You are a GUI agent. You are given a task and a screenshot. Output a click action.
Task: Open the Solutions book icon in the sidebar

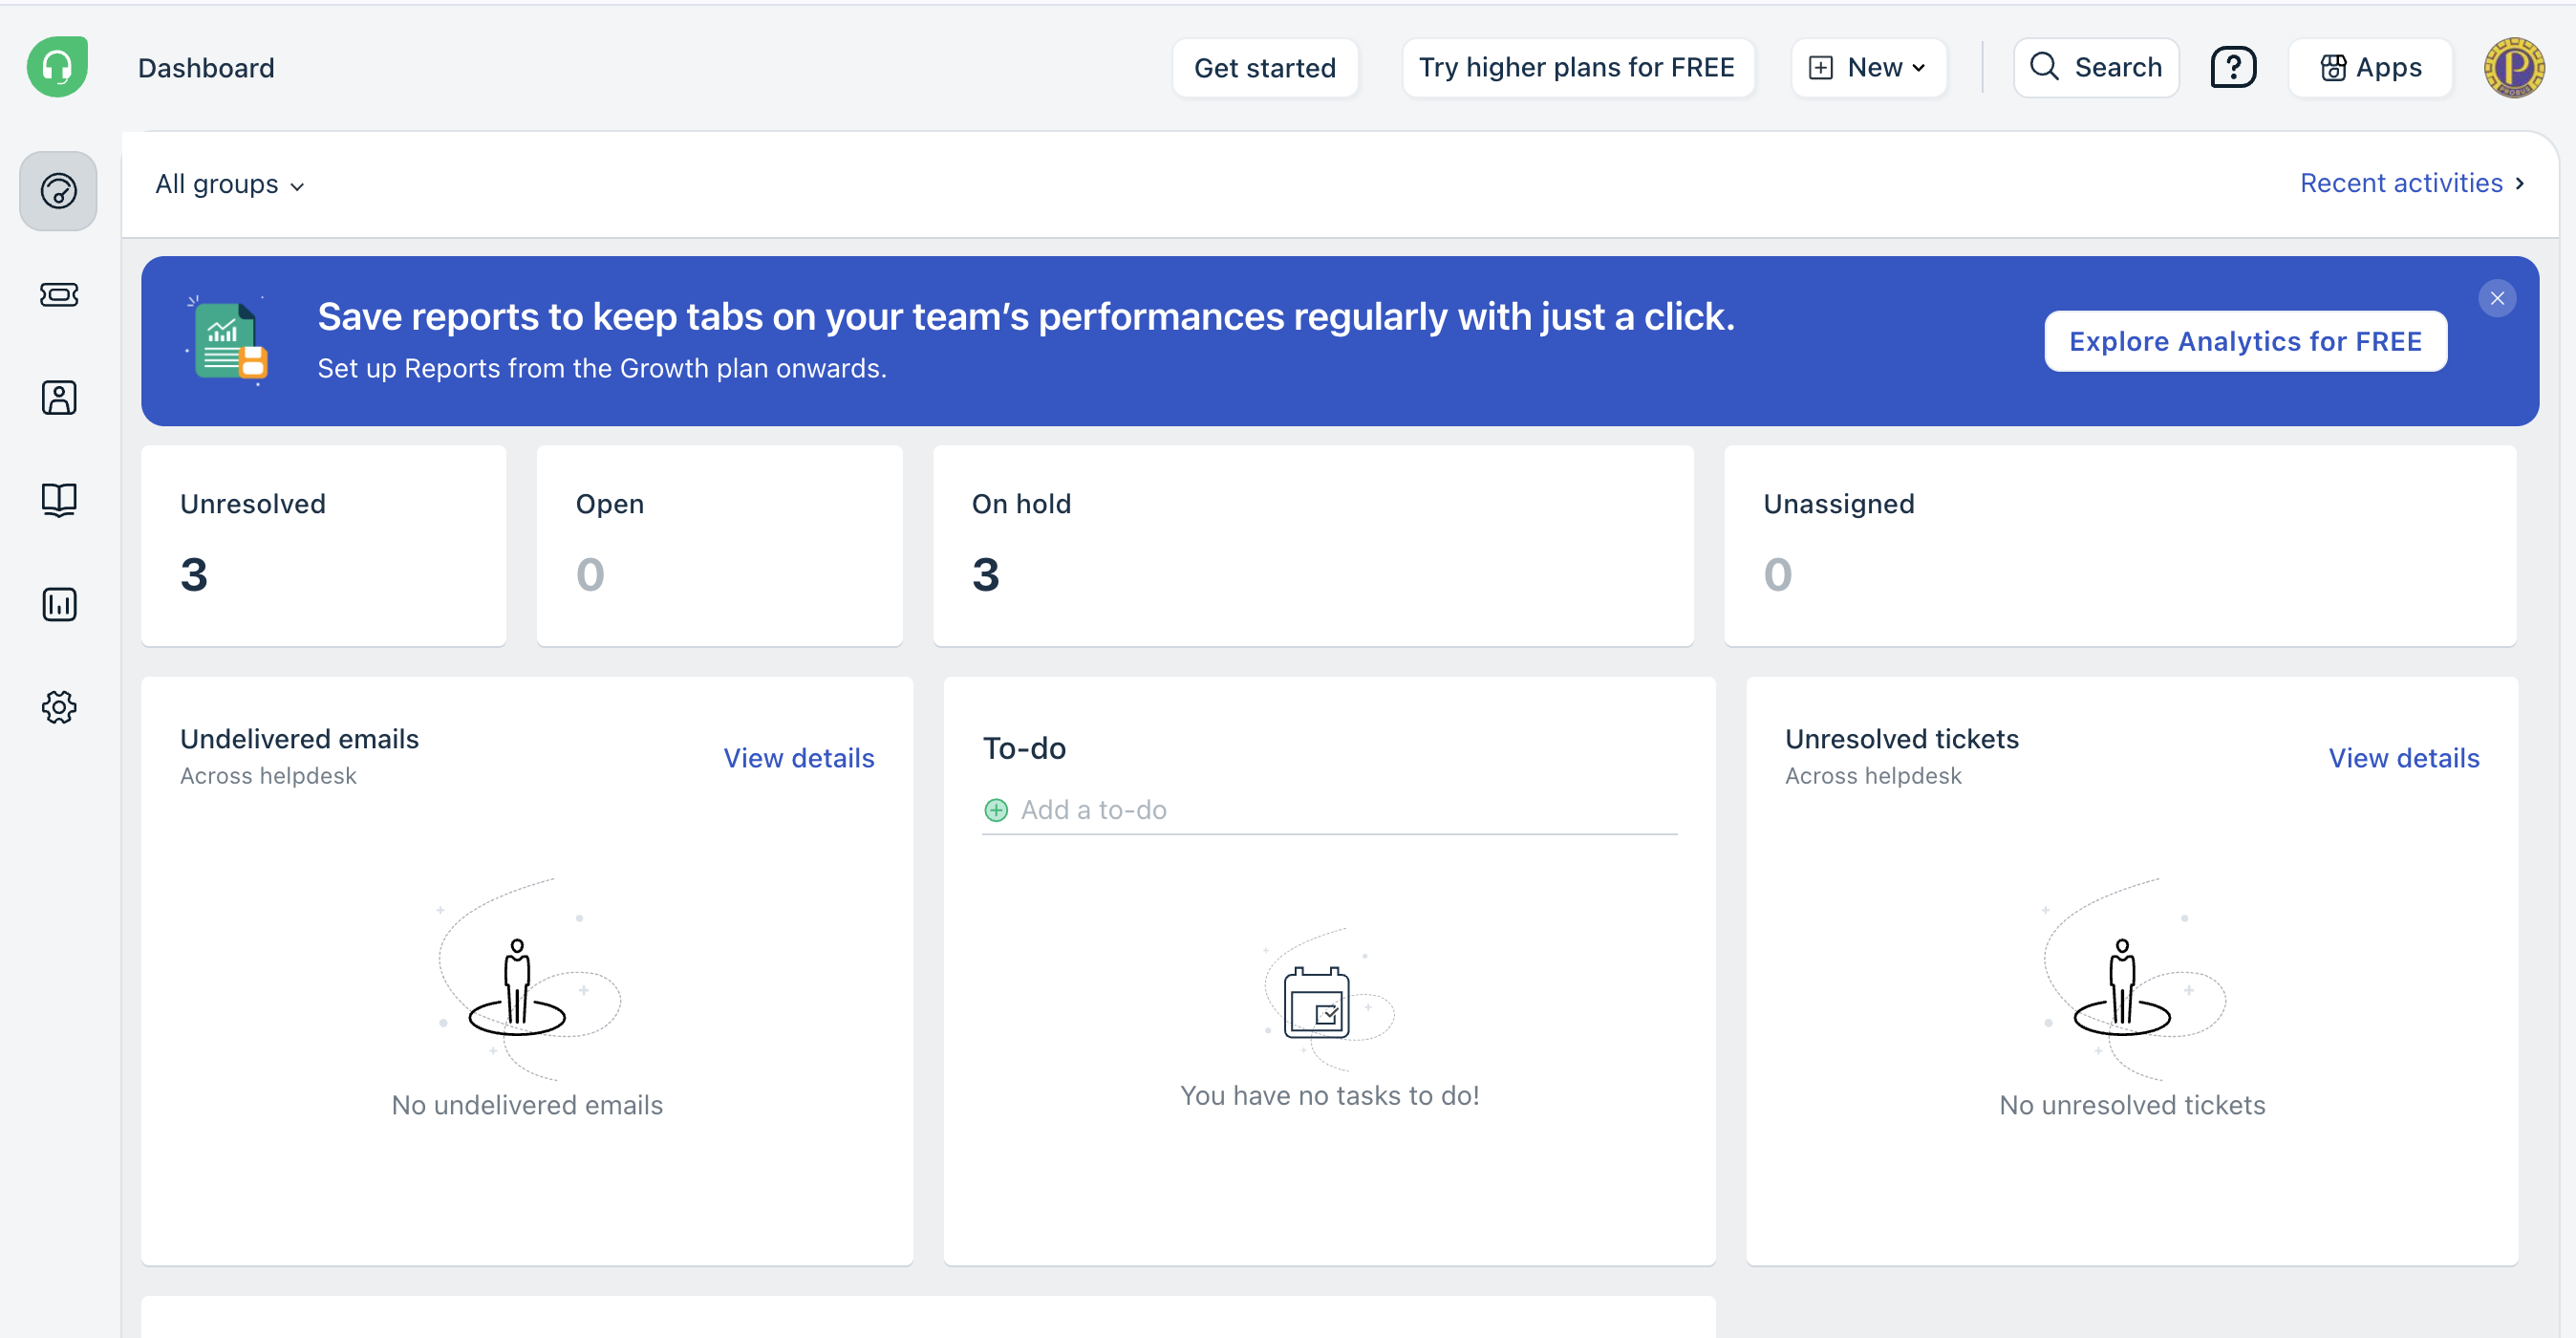tap(58, 500)
